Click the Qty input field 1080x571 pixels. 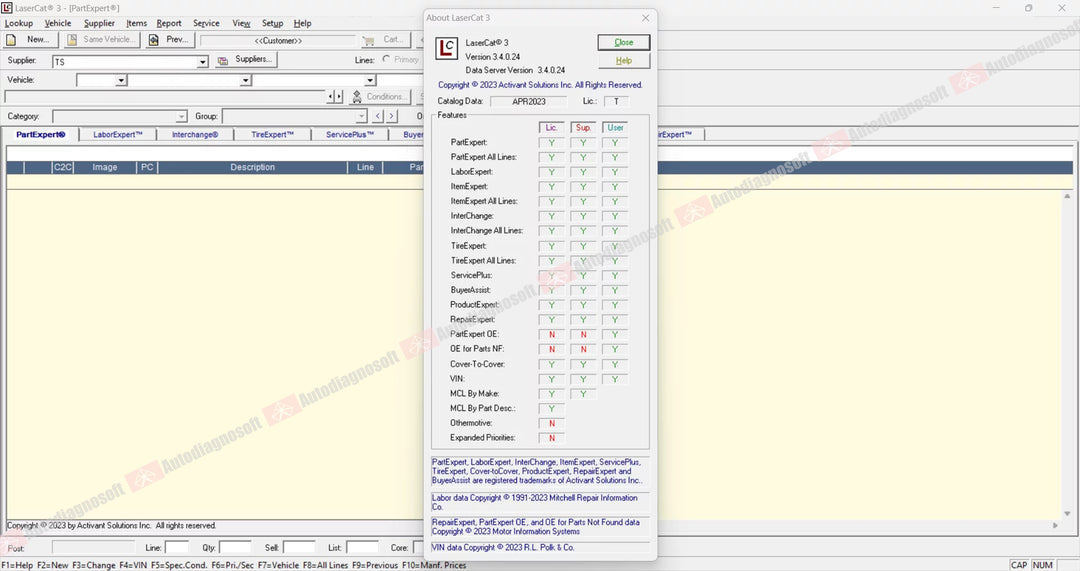(x=235, y=548)
